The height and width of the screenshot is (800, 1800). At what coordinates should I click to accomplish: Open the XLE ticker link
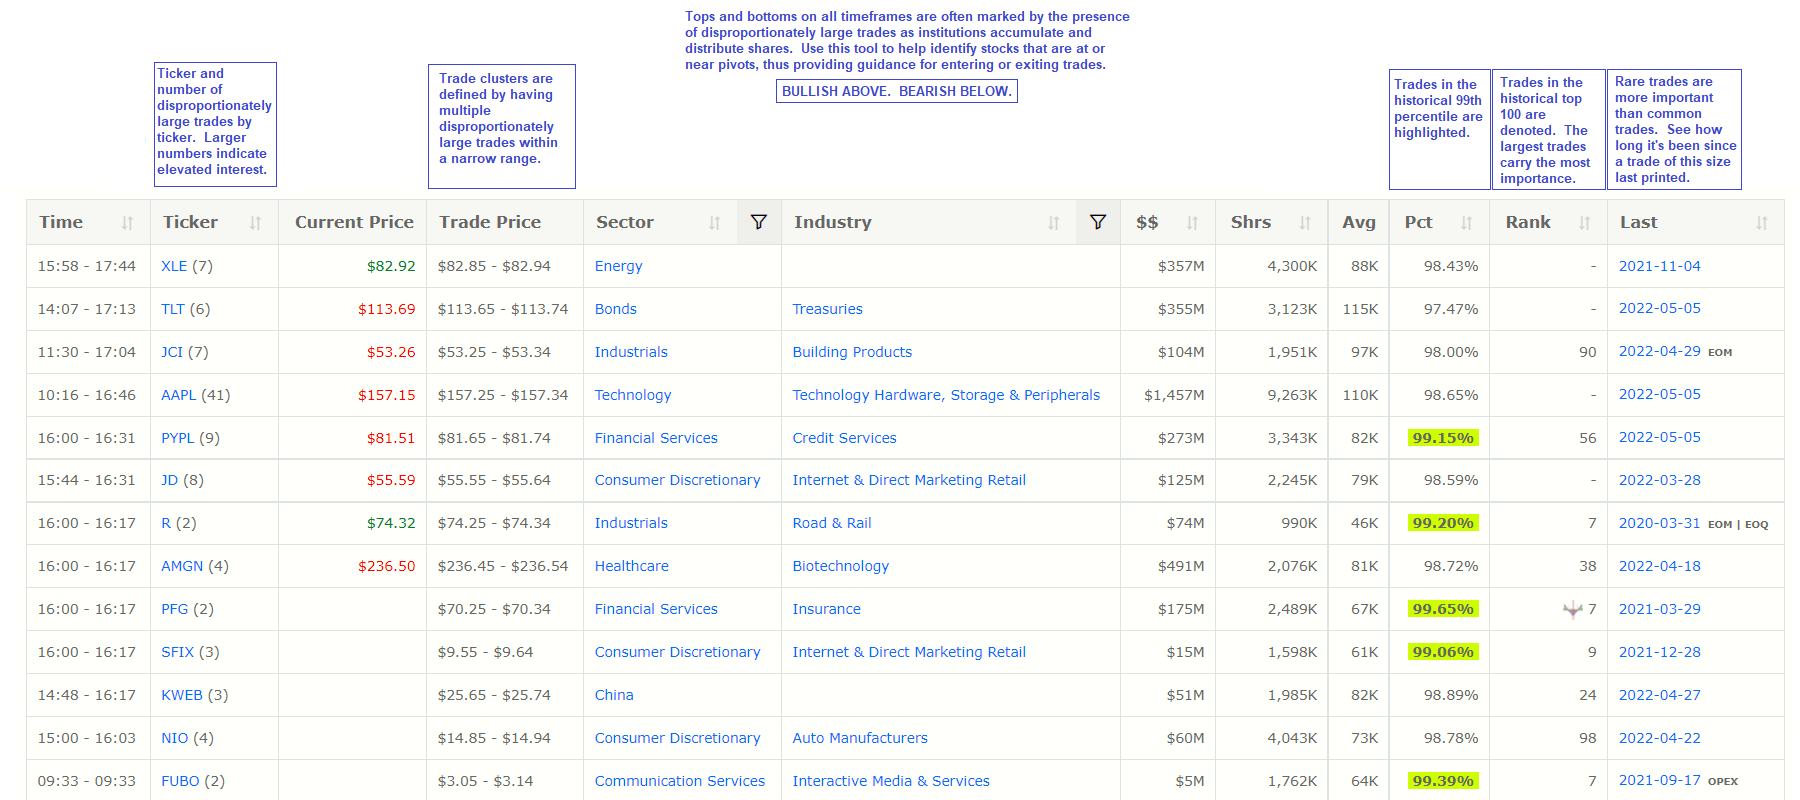pos(174,266)
